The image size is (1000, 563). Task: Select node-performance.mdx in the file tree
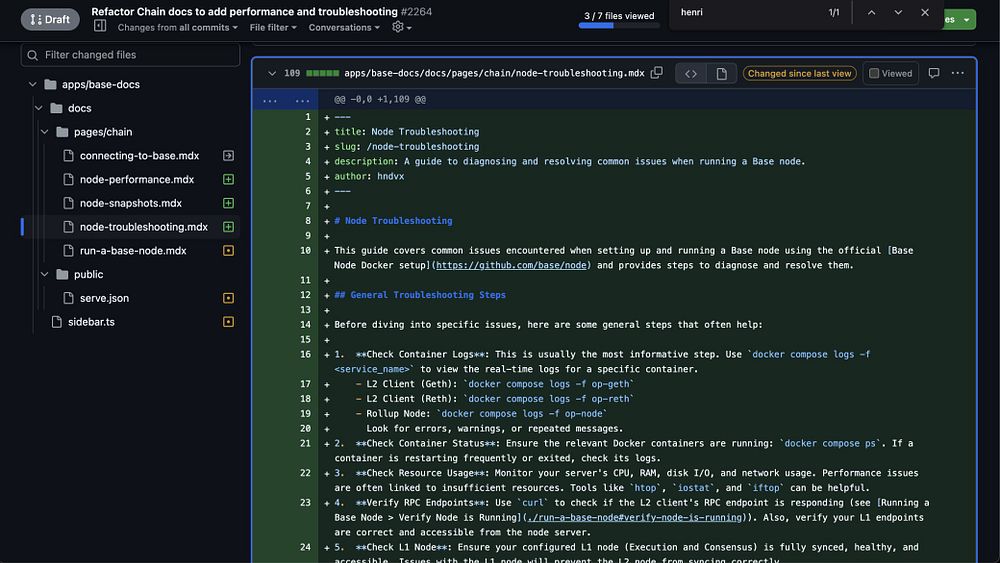click(137, 180)
